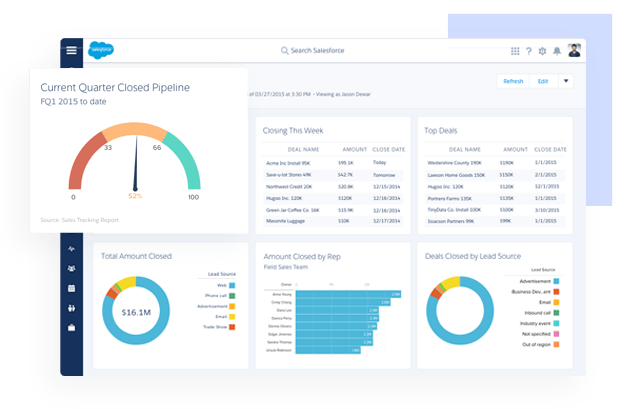Click Web swatch in Total Amount Closed legend
Screen dimensions: 630x409
[232, 286]
